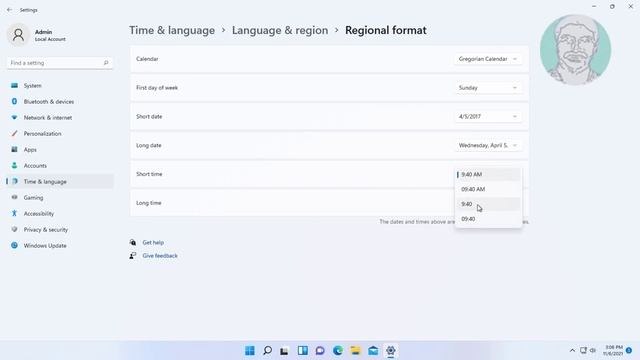The height and width of the screenshot is (360, 640).
Task: Click the Personalization brush icon
Action: click(x=14, y=133)
